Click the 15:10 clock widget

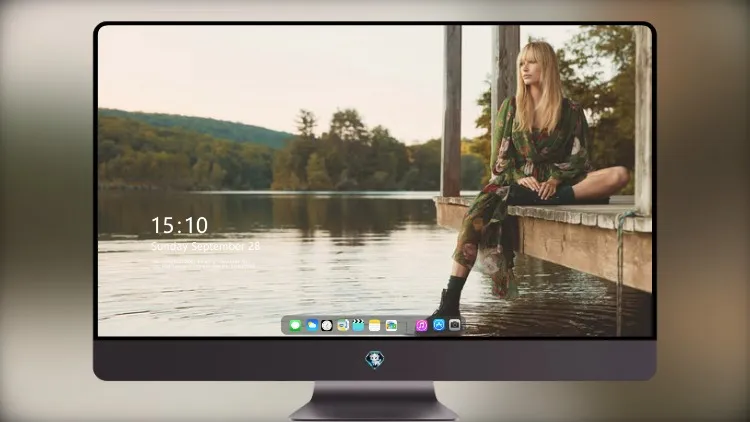180,225
